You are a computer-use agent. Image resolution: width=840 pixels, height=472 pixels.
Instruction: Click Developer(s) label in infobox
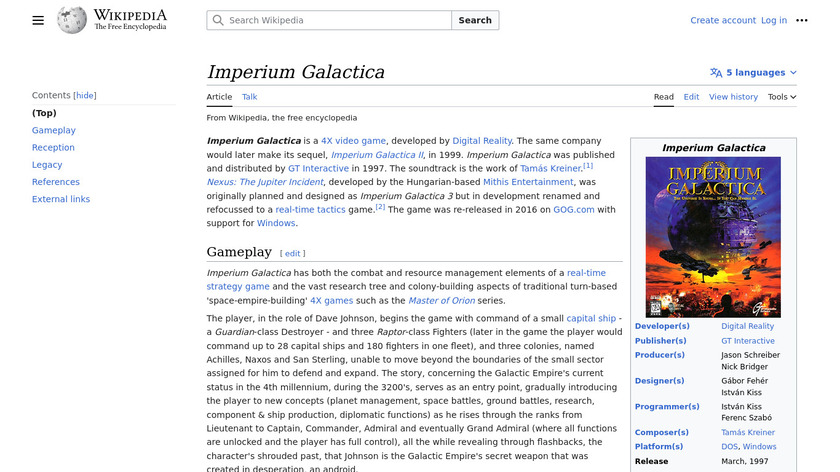(x=662, y=326)
